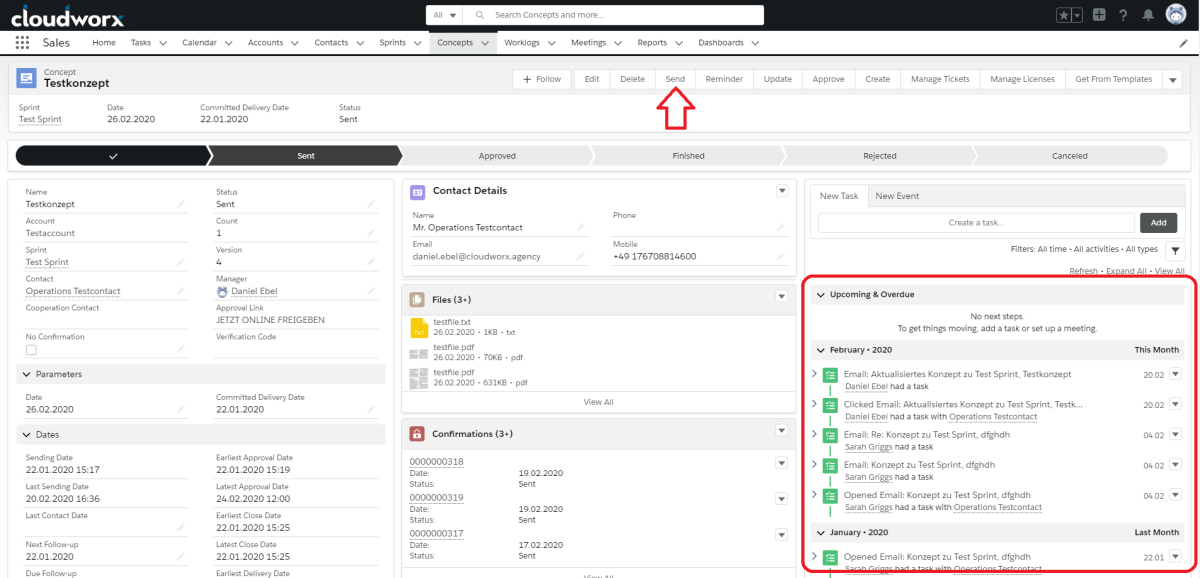Open the help question mark icon
The width and height of the screenshot is (1200, 578).
coord(1123,15)
